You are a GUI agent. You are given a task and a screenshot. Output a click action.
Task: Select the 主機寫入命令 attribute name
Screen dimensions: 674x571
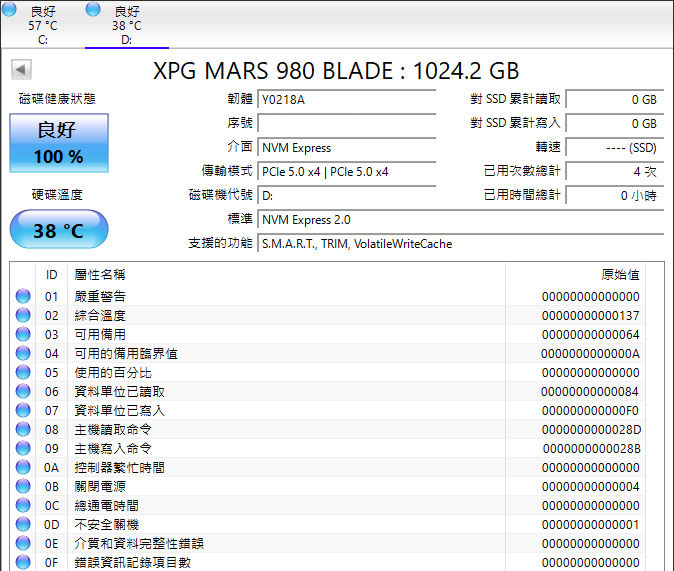pyautogui.click(x=113, y=448)
